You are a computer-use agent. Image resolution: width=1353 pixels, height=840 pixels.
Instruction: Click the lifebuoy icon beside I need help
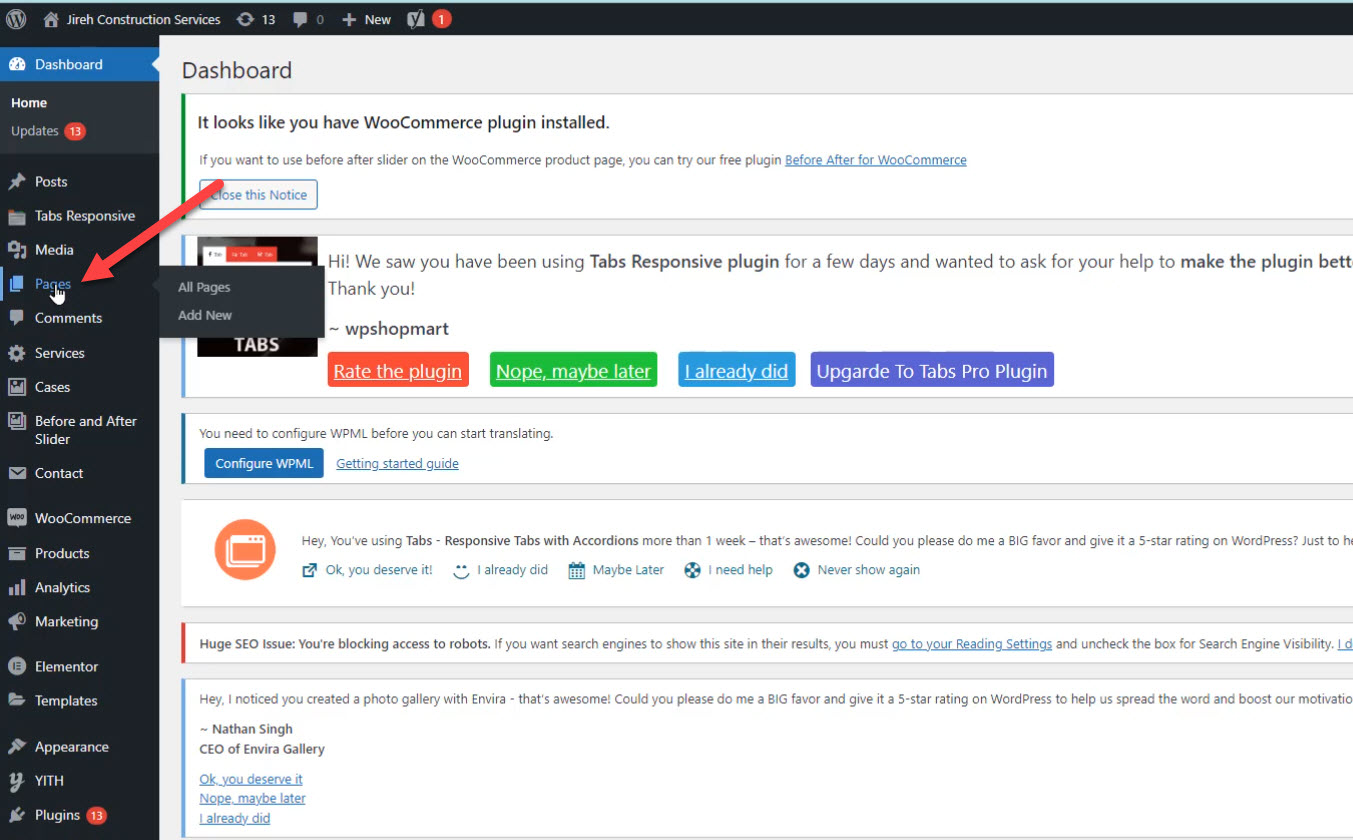click(x=692, y=571)
